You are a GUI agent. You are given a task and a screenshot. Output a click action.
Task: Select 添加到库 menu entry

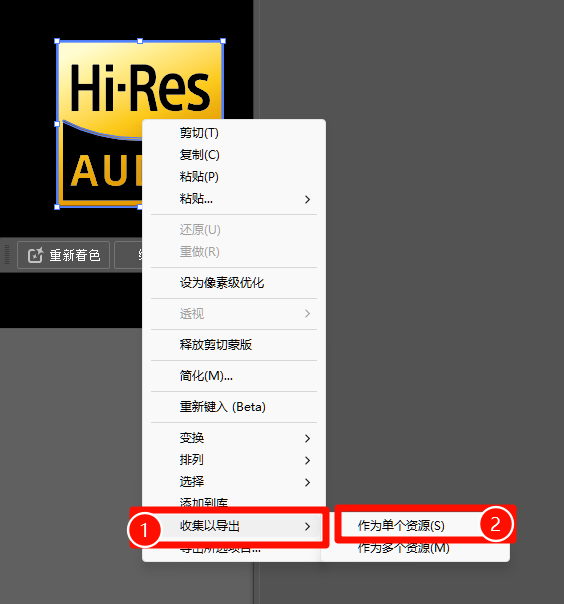pyautogui.click(x=234, y=503)
